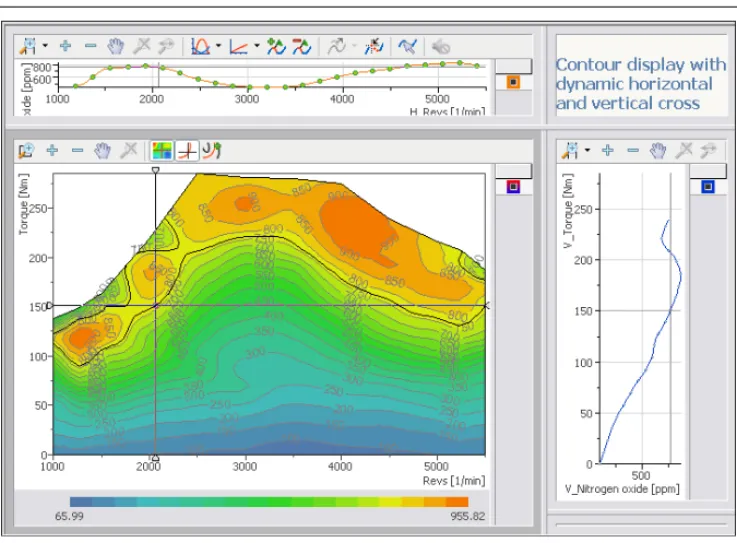Click zoom out minus in vertical section toolbar
This screenshot has height=543, width=737.
tap(633, 150)
